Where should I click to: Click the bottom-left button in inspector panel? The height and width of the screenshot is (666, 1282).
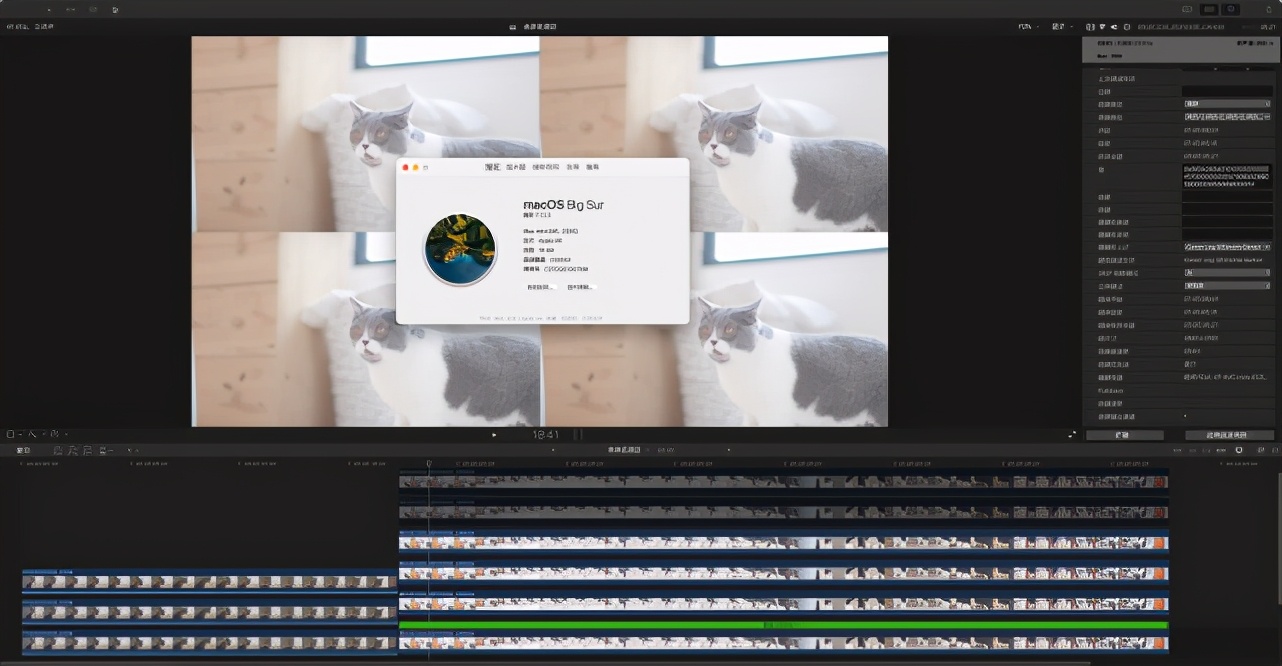(1125, 435)
